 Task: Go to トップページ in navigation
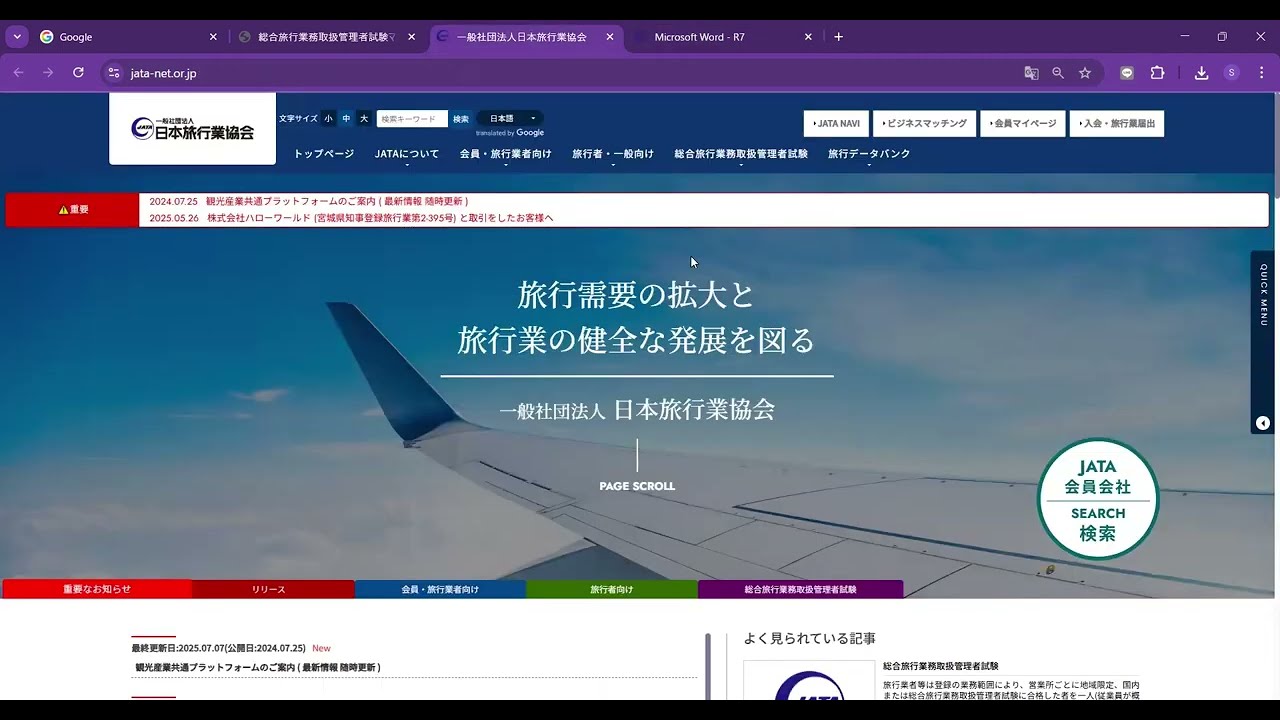tap(324, 154)
